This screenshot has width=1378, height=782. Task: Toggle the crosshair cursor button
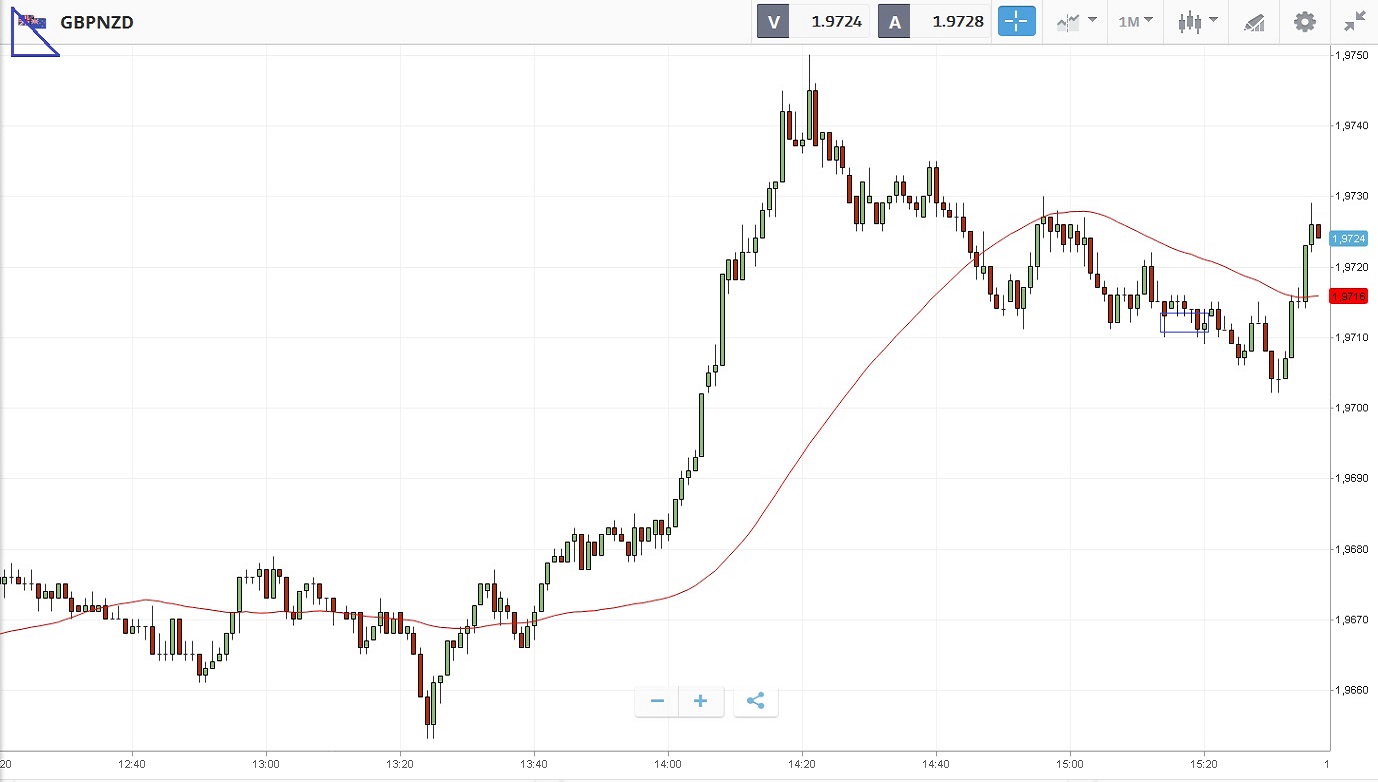point(1016,21)
